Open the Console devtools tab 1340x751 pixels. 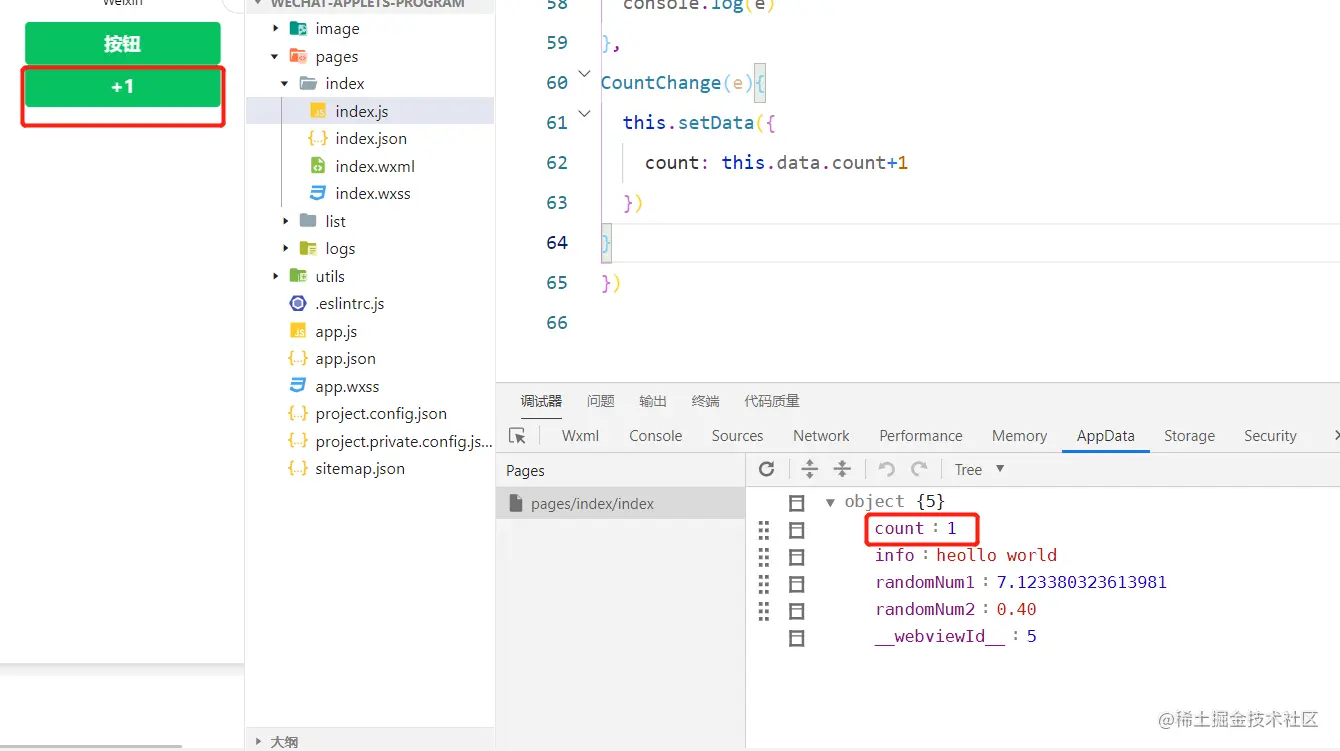(x=656, y=436)
